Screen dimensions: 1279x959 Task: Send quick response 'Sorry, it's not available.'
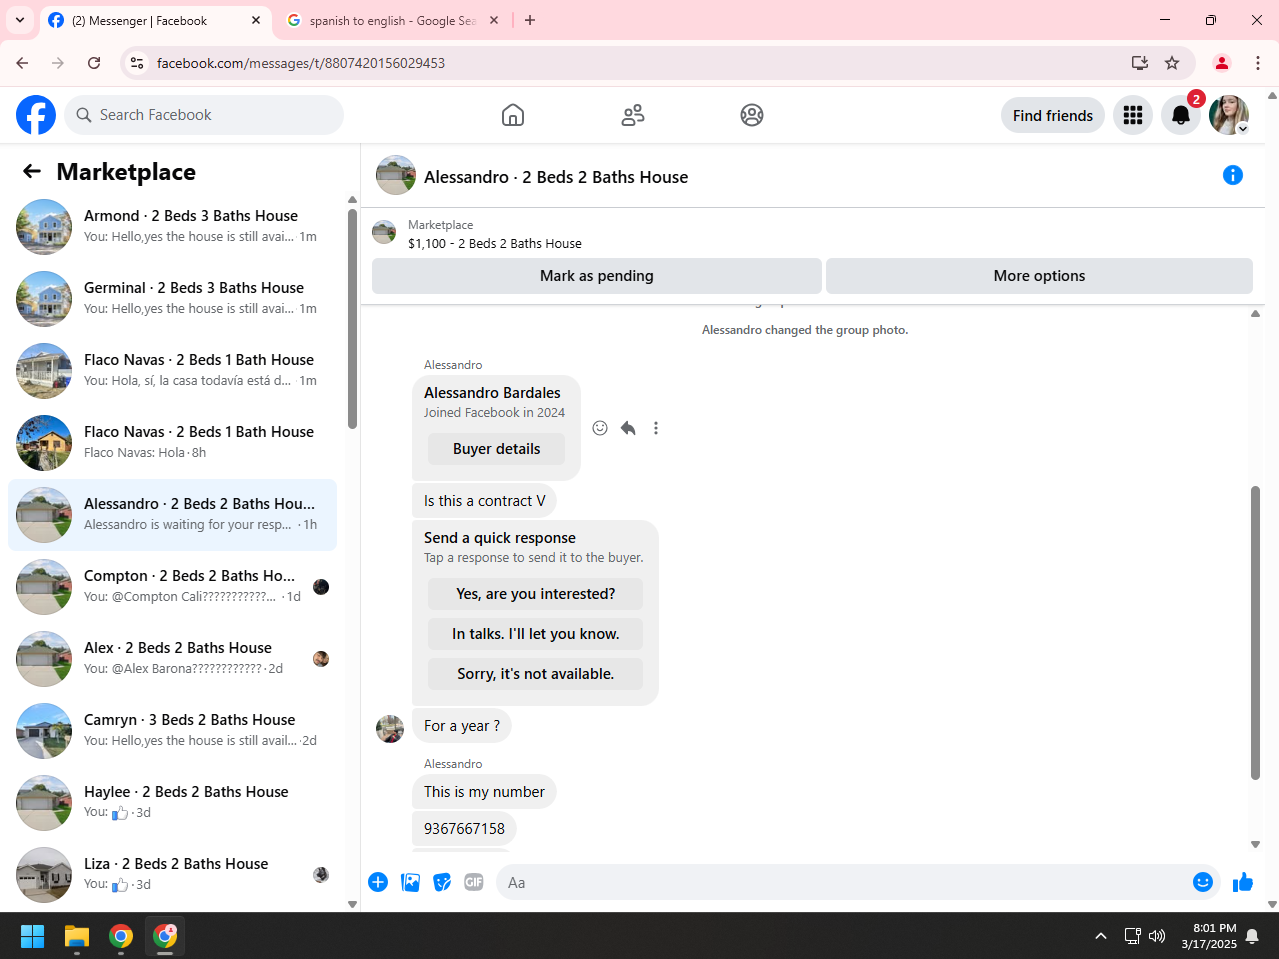pos(535,674)
